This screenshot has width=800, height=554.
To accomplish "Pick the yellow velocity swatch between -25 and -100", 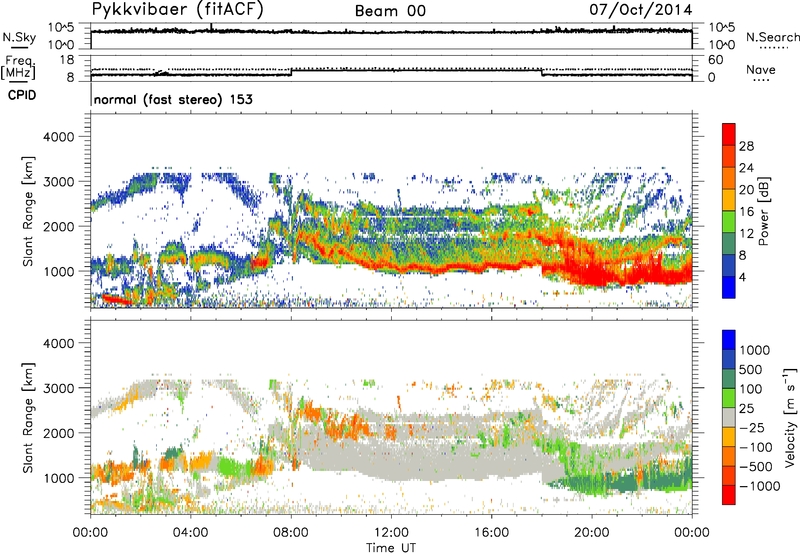I will (x=729, y=437).
